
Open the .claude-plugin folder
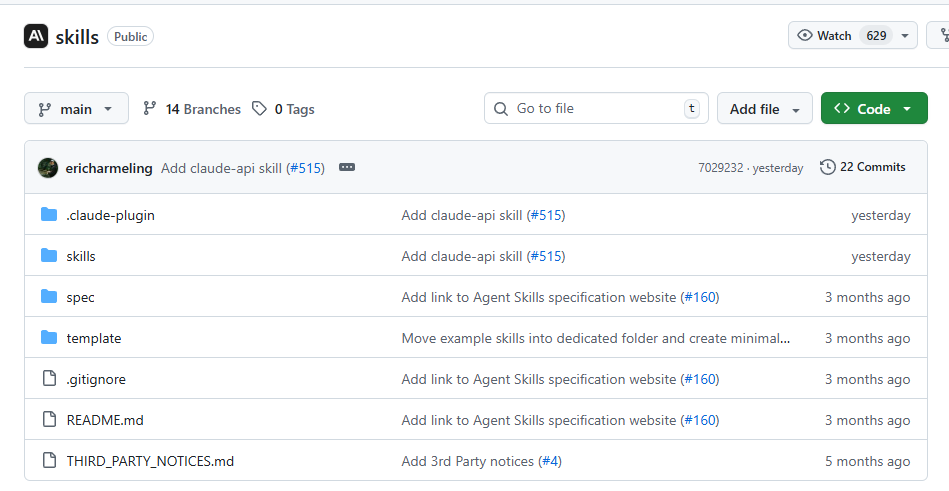110,216
